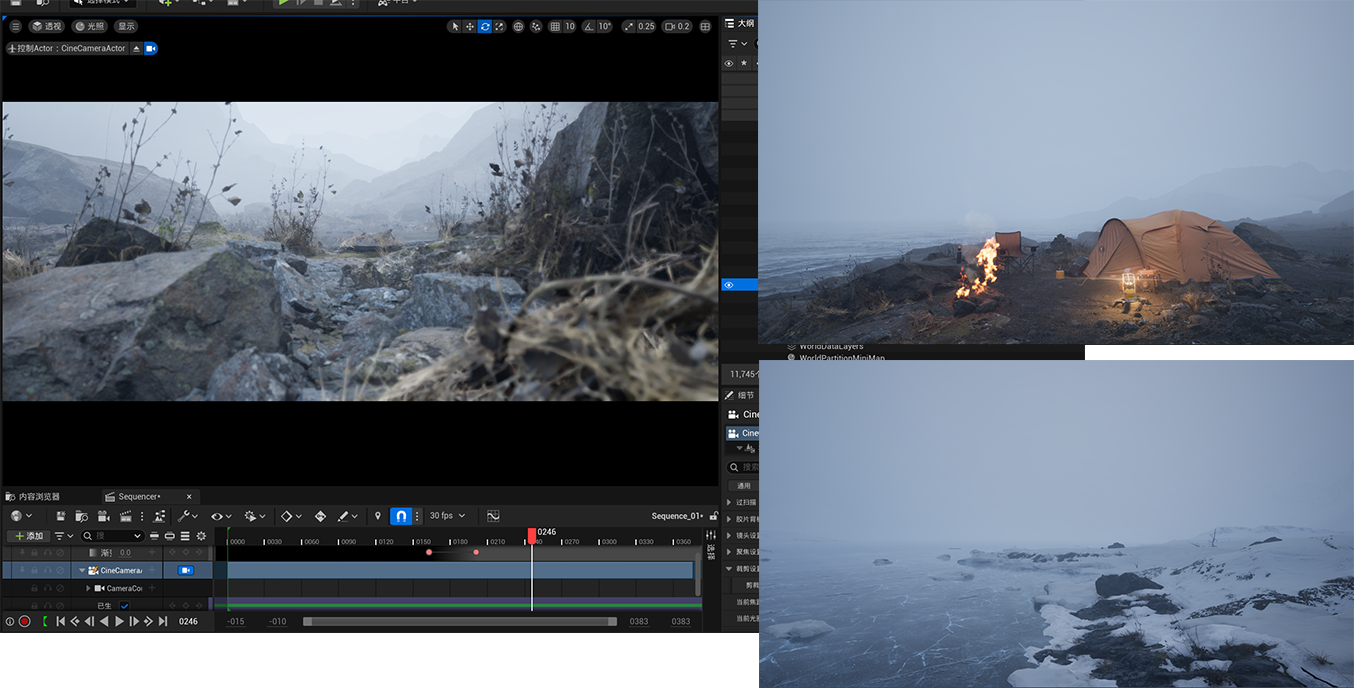1354x688 pixels.
Task: Click the 通用 filter button in Details
Action: (x=744, y=486)
